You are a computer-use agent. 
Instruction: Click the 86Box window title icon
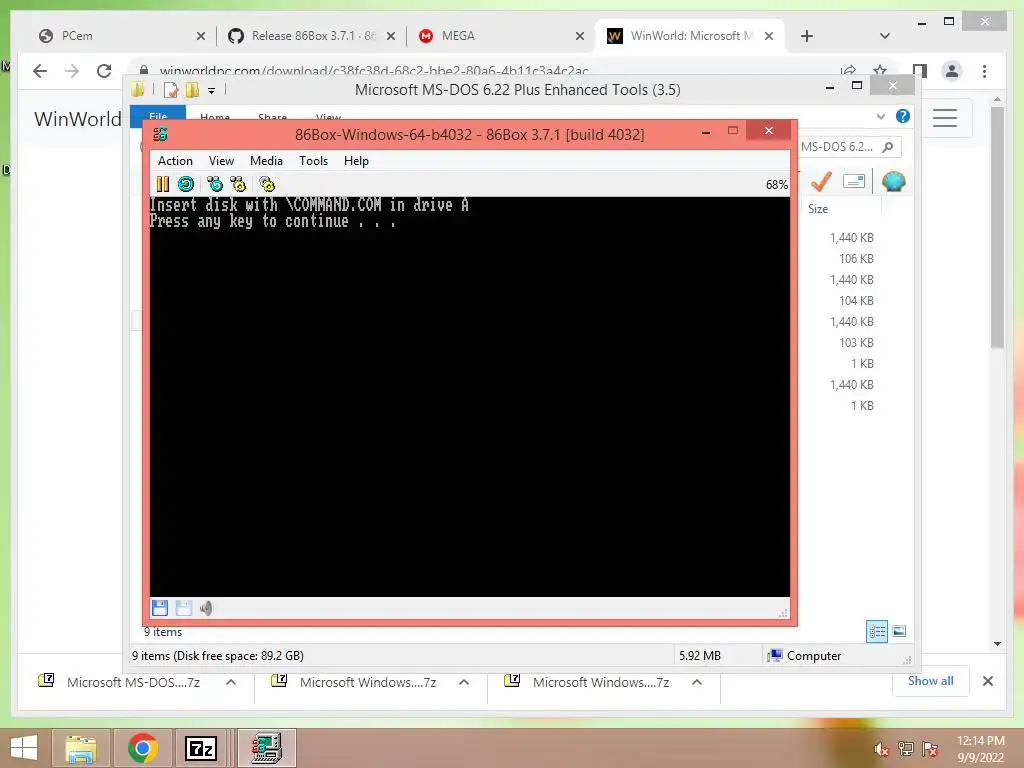coord(160,135)
